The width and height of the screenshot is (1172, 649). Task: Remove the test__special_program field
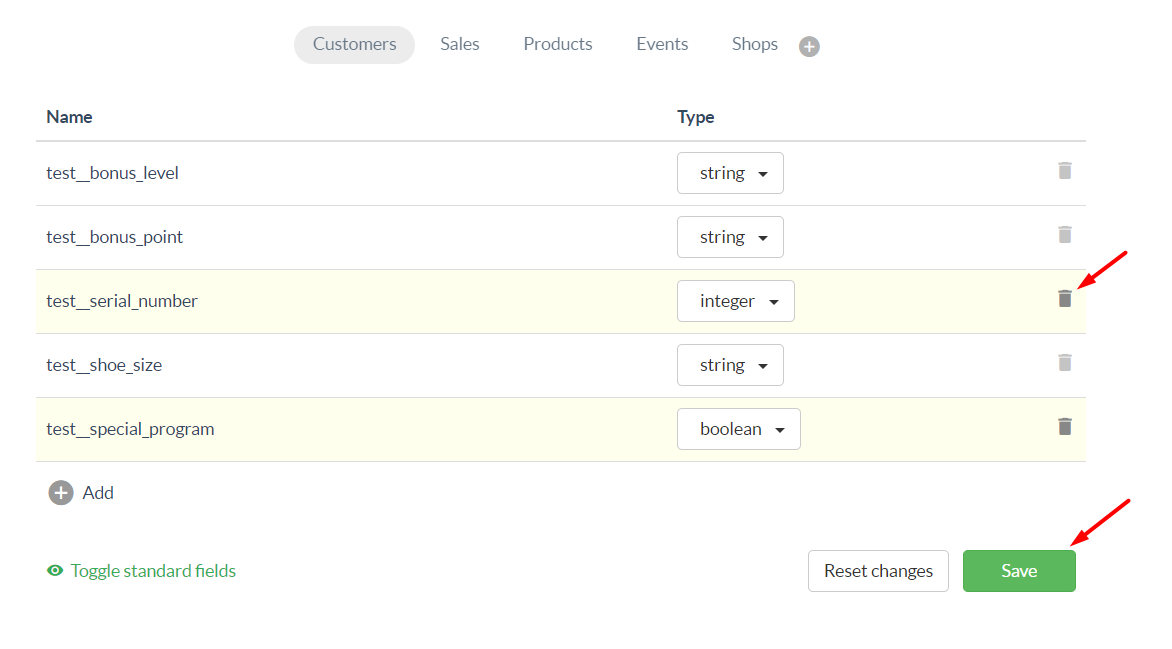click(1065, 427)
